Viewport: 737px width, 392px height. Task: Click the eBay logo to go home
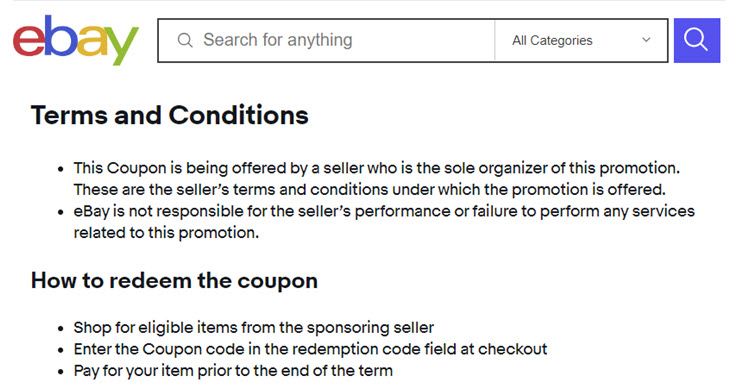tap(76, 40)
